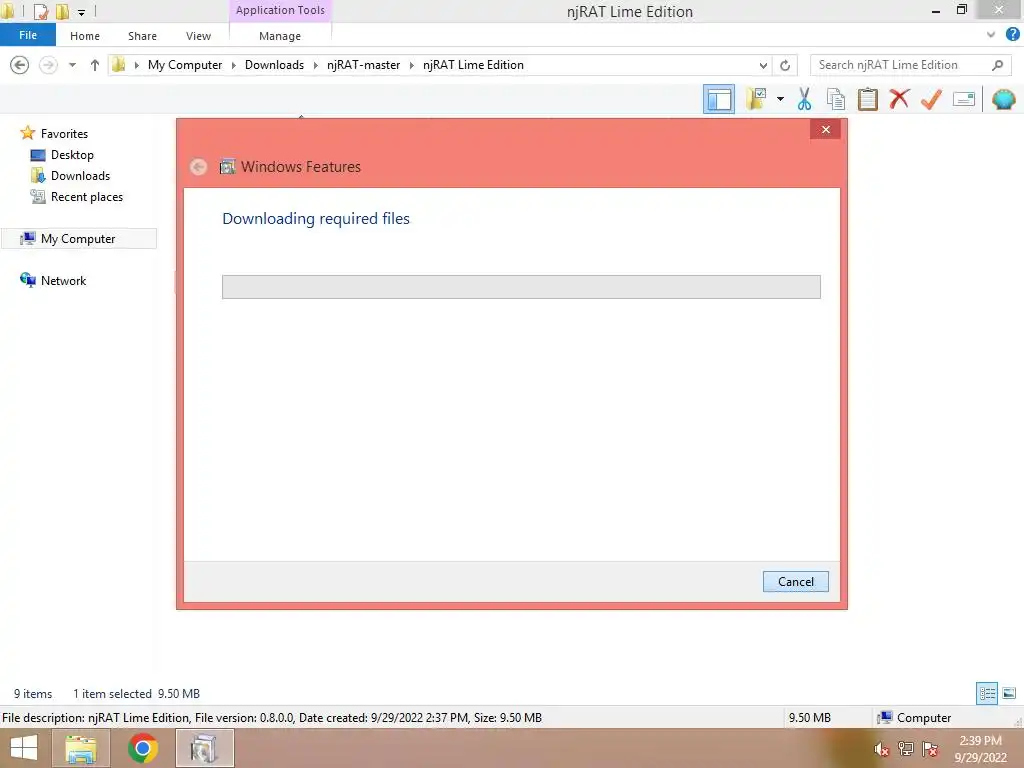The height and width of the screenshot is (768, 1024).
Task: Expand the dropdown arrow beside folder options icon
Action: click(x=780, y=99)
